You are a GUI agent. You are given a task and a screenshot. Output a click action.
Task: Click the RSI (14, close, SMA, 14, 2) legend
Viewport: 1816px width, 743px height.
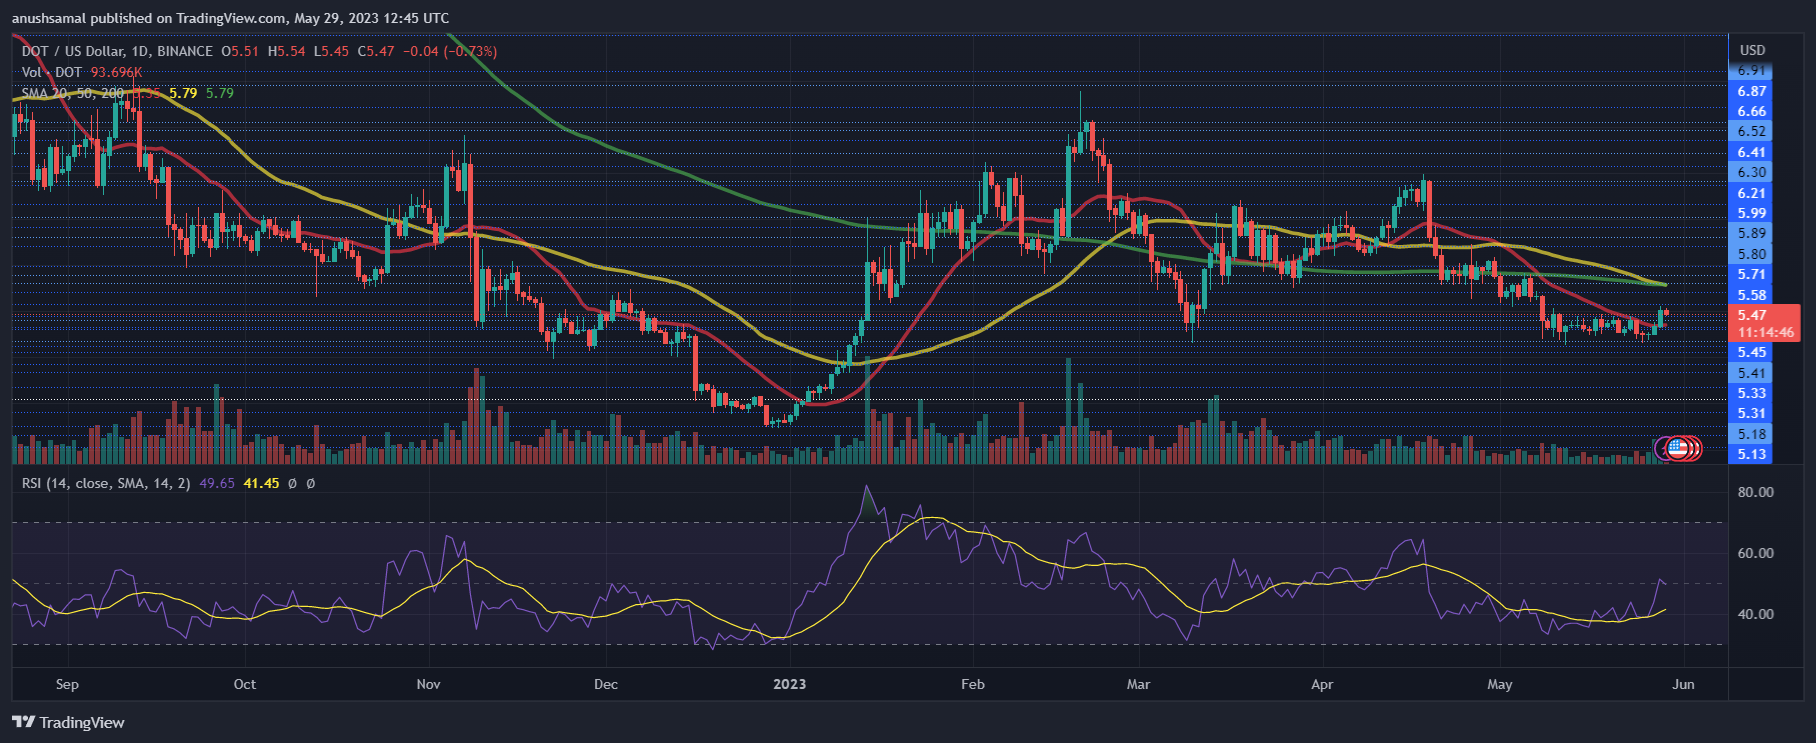pos(106,483)
